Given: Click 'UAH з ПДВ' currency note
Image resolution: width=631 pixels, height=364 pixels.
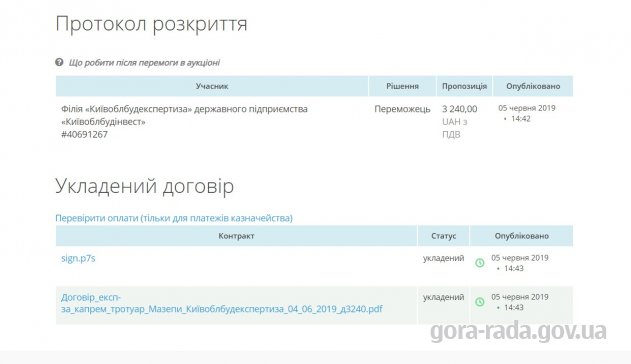Looking at the screenshot, I should click(455, 128).
